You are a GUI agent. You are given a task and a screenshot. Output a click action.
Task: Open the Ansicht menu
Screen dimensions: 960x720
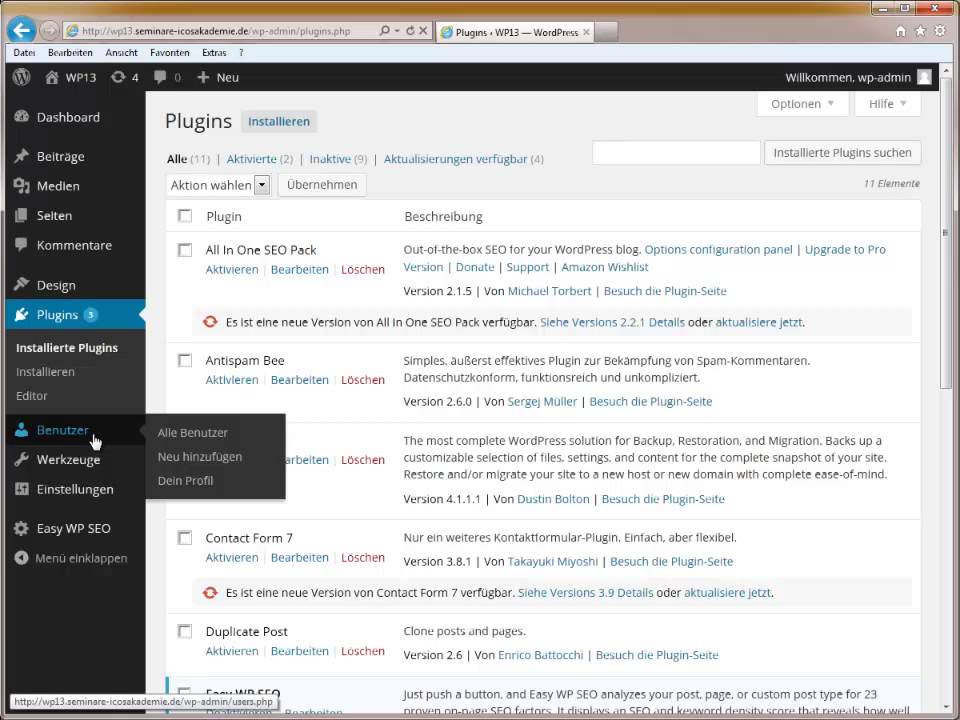[x=121, y=53]
